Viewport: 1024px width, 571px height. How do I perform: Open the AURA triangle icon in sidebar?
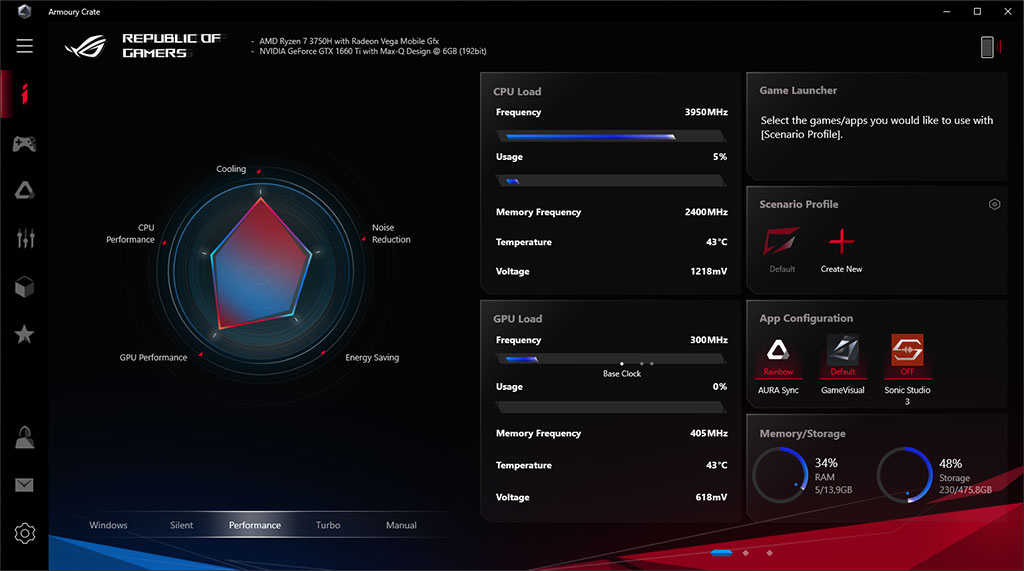[25, 190]
